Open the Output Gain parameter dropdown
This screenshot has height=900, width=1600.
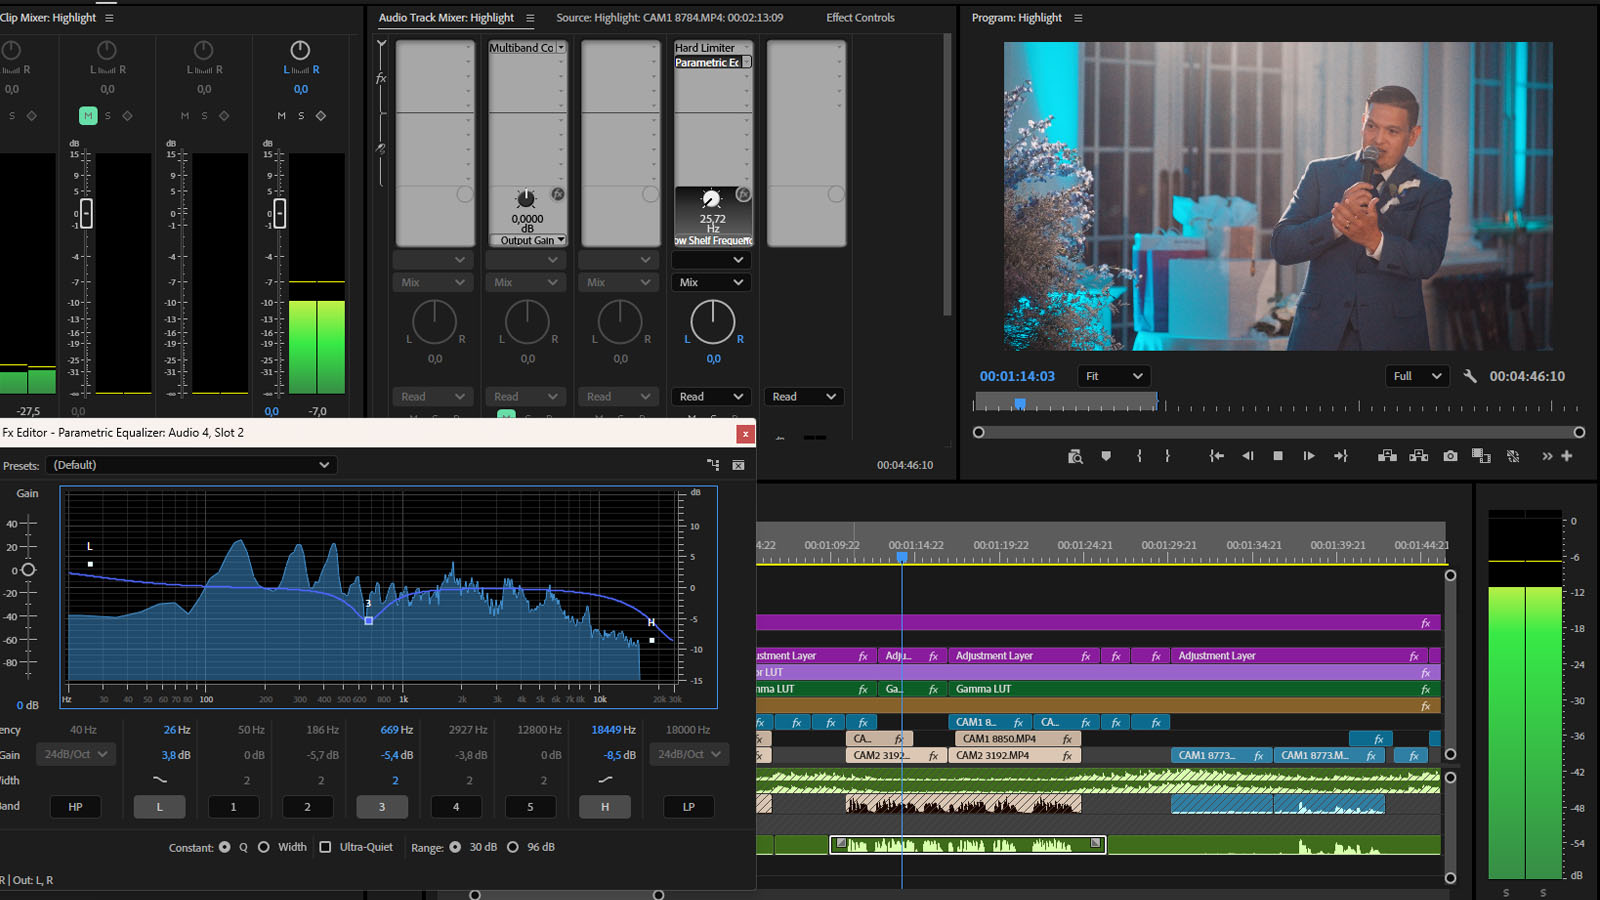click(x=527, y=240)
